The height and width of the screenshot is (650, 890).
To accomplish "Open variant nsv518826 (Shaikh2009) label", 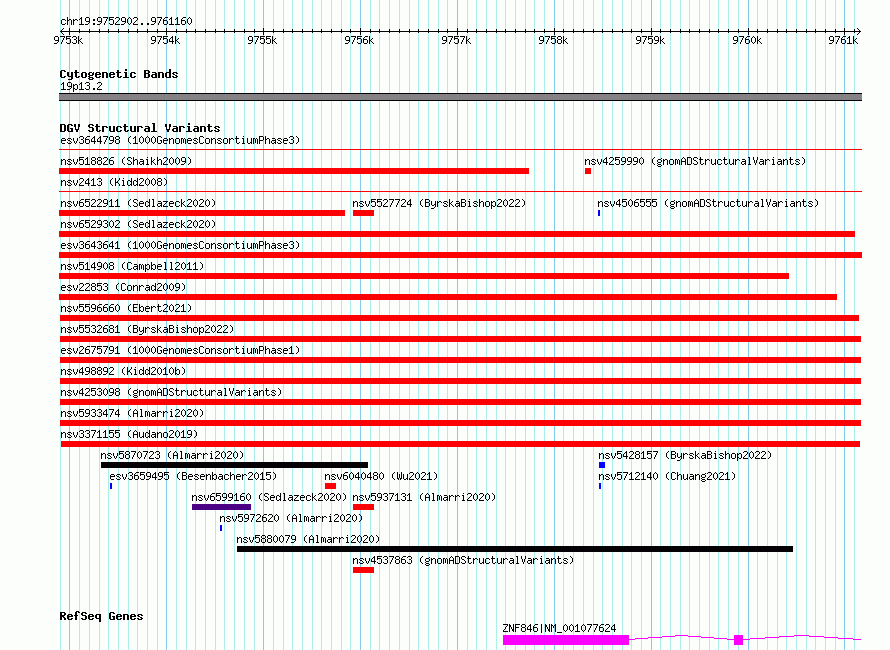I will click(x=126, y=161).
